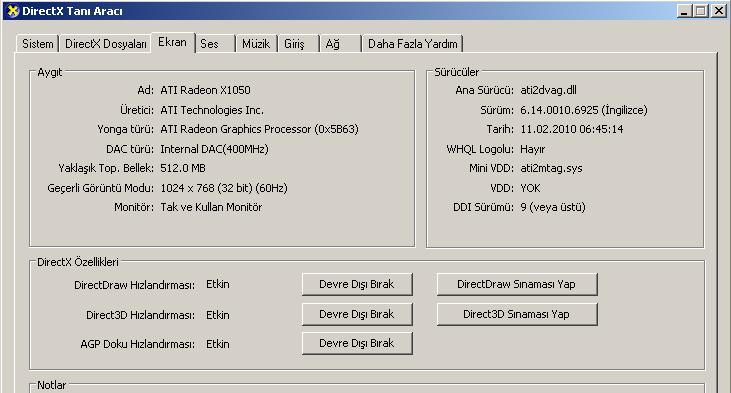The image size is (731, 393).
Task: Click the manufacturer ATI Technologies Inc.
Action: pos(212,110)
